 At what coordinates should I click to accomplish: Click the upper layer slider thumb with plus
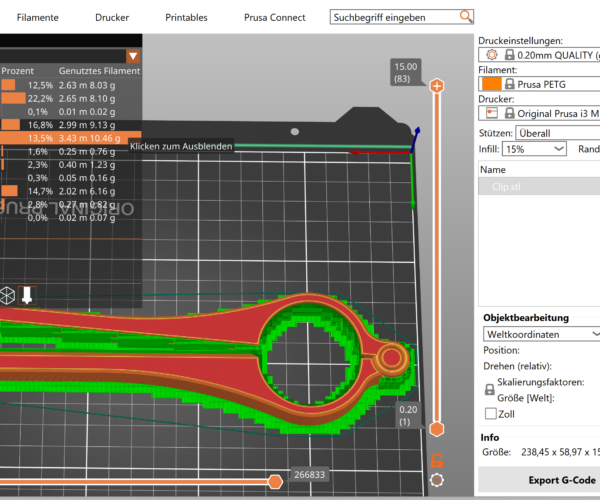437,86
